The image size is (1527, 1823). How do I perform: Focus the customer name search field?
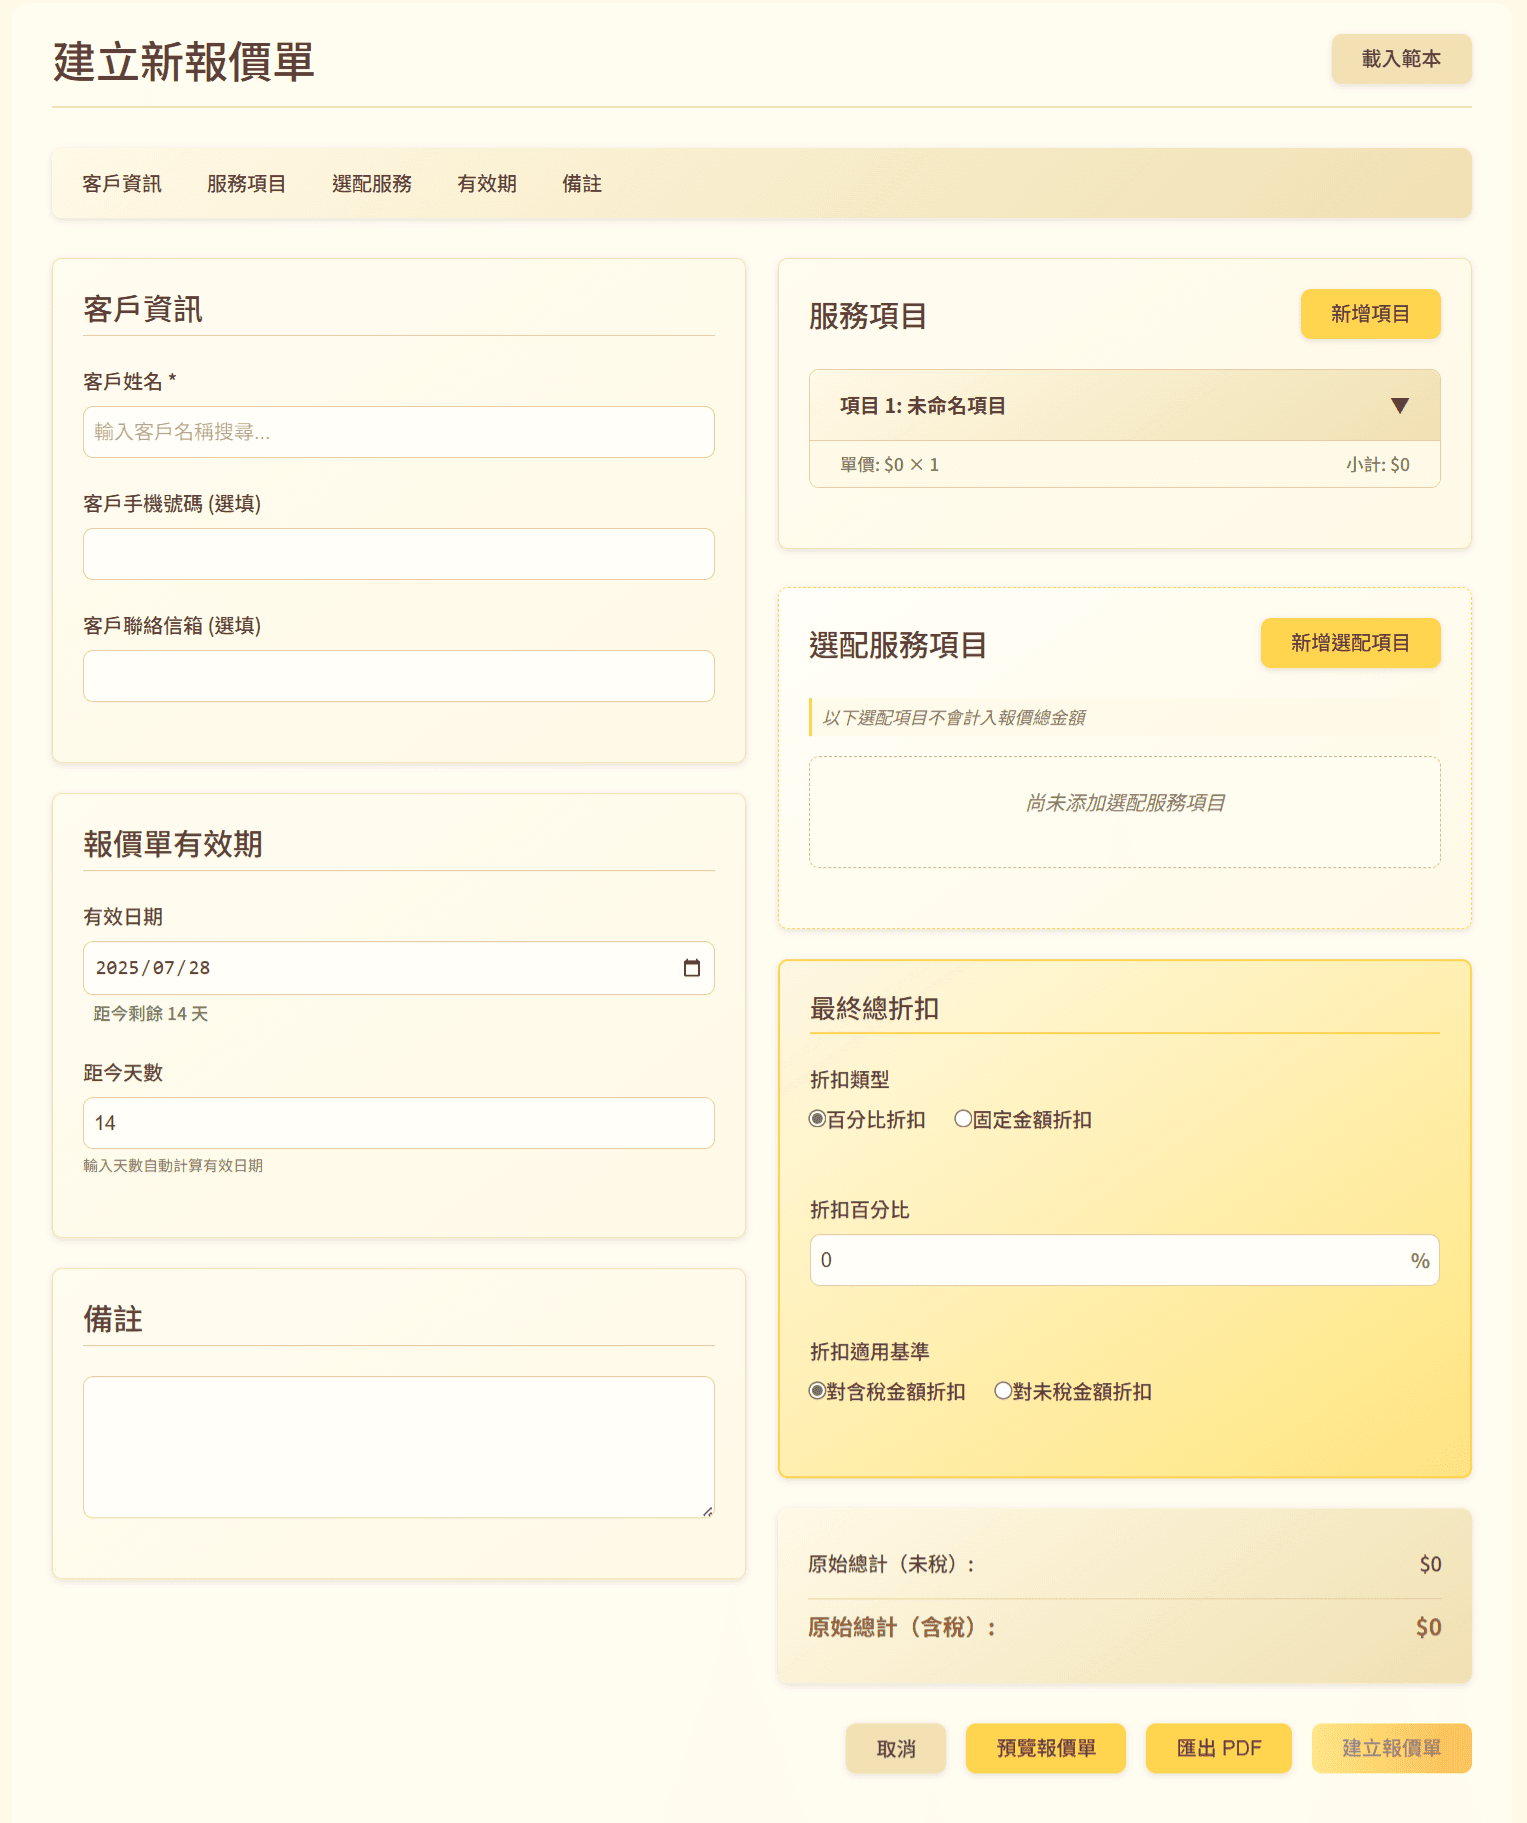click(x=398, y=432)
